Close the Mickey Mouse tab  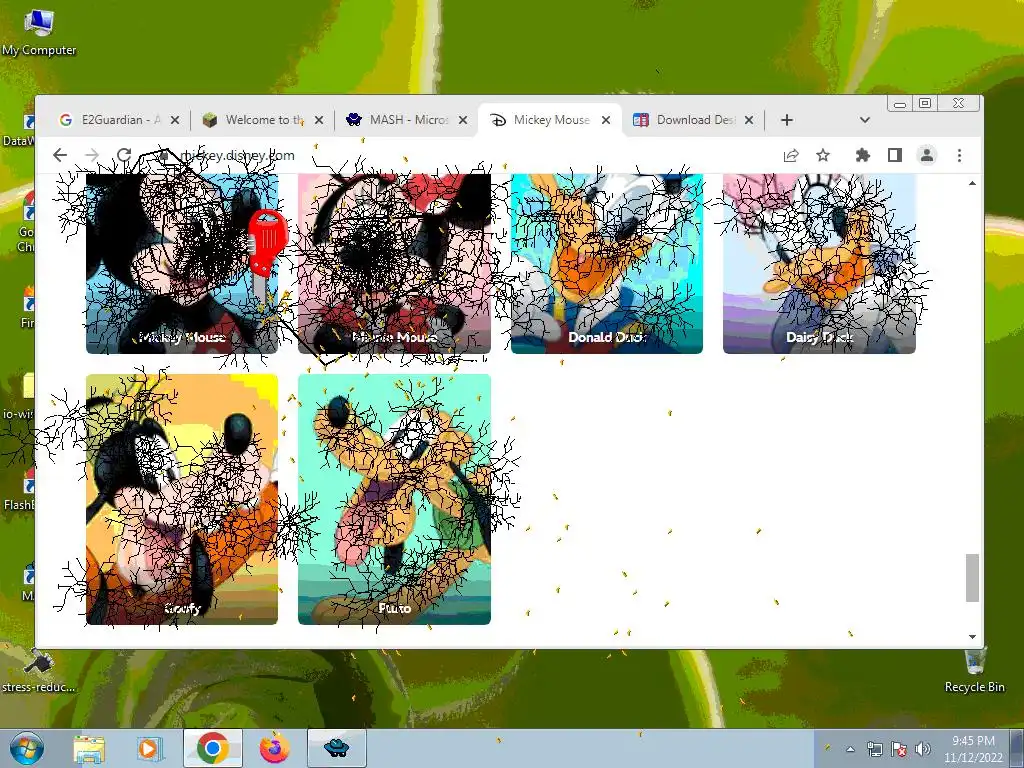606,120
